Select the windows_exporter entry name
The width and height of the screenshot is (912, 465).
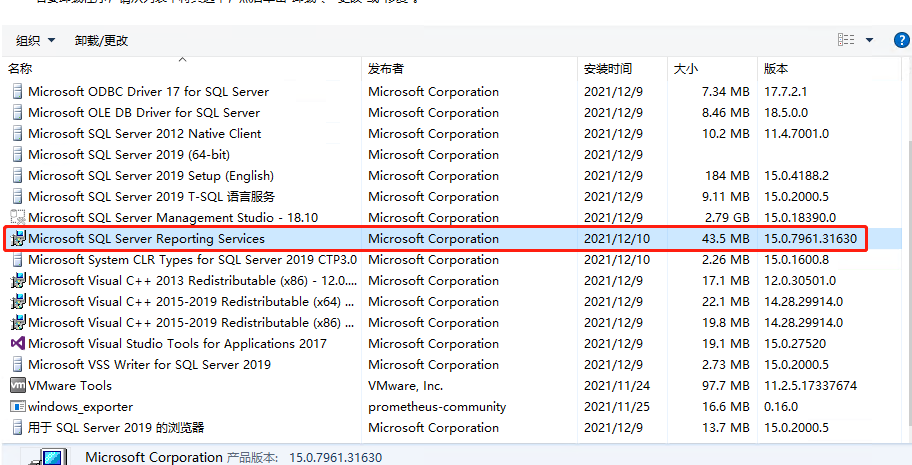80,406
